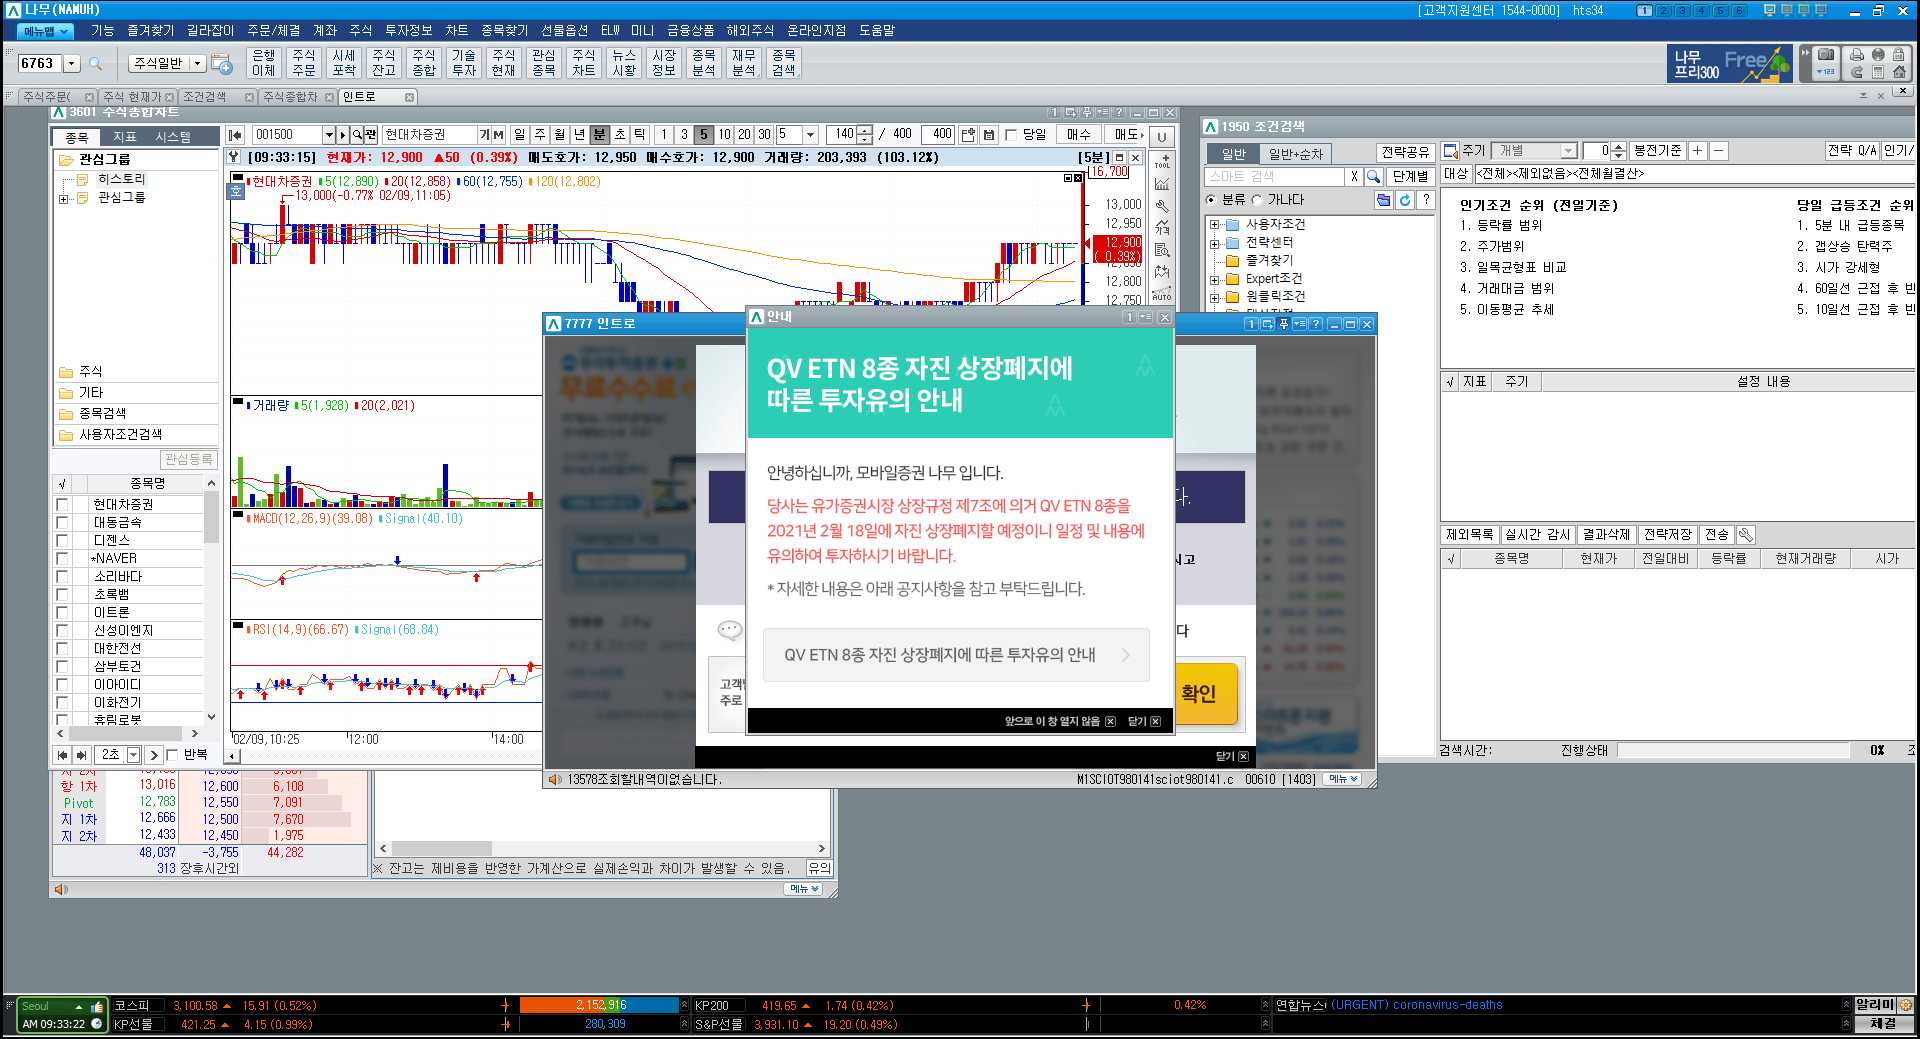Check '앞으로 이 창 열지 않음' box
This screenshot has height=1039, width=1920.
(x=1110, y=722)
